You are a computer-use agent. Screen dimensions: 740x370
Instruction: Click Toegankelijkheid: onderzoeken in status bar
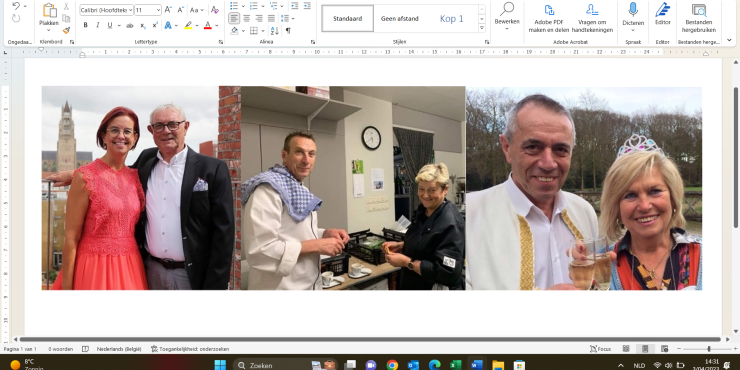[190, 349]
